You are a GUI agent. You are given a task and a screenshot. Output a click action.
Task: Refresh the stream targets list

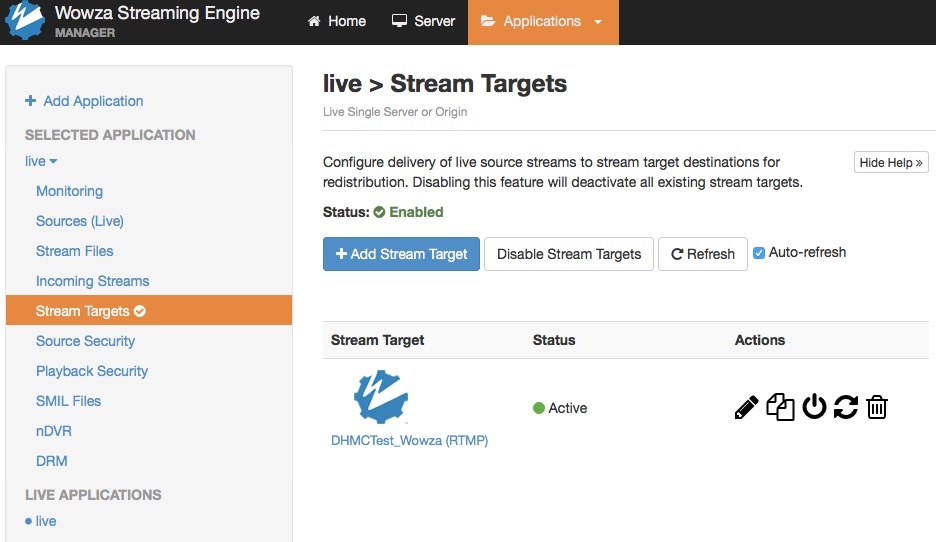click(x=703, y=254)
